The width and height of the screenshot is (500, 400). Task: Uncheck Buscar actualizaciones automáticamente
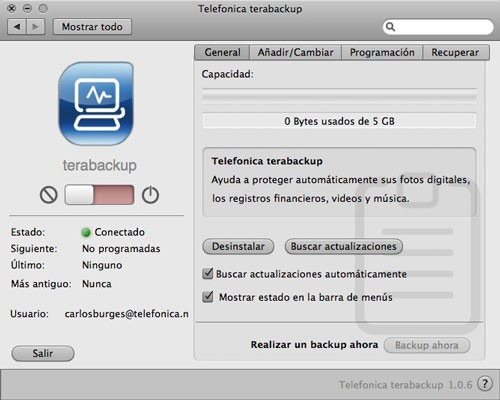coord(208,274)
